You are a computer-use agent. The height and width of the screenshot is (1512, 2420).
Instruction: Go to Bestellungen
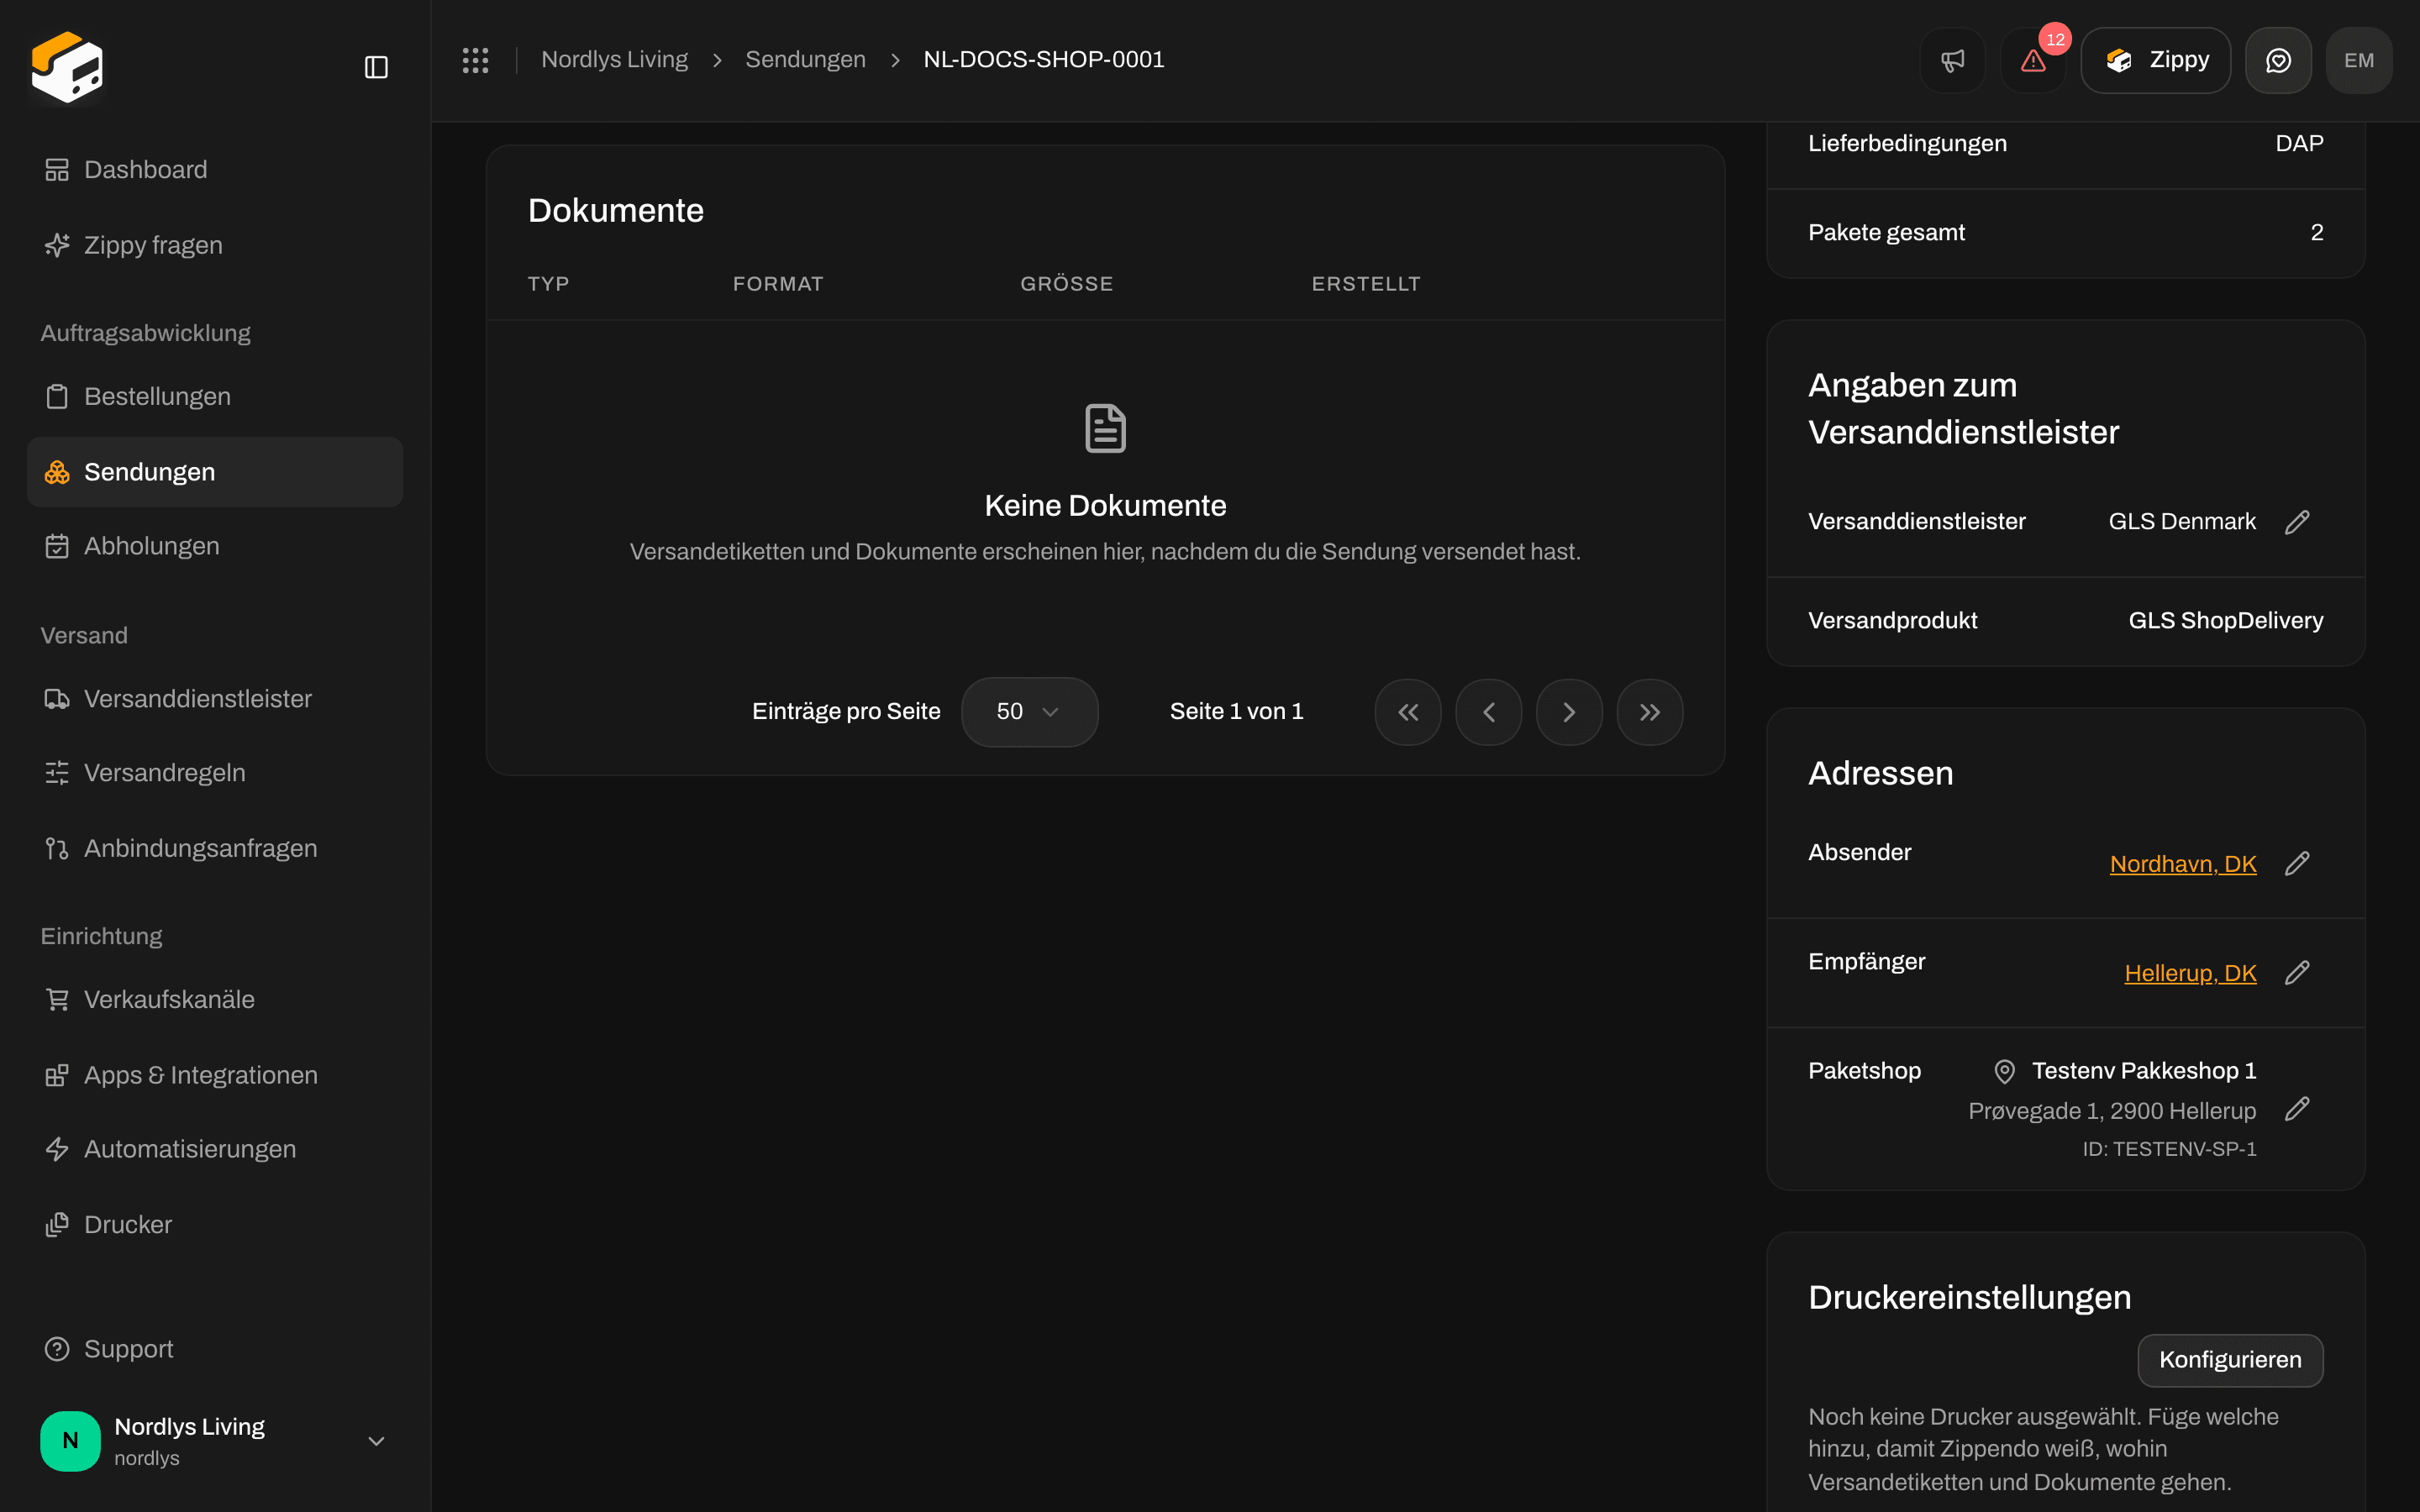pos(215,396)
